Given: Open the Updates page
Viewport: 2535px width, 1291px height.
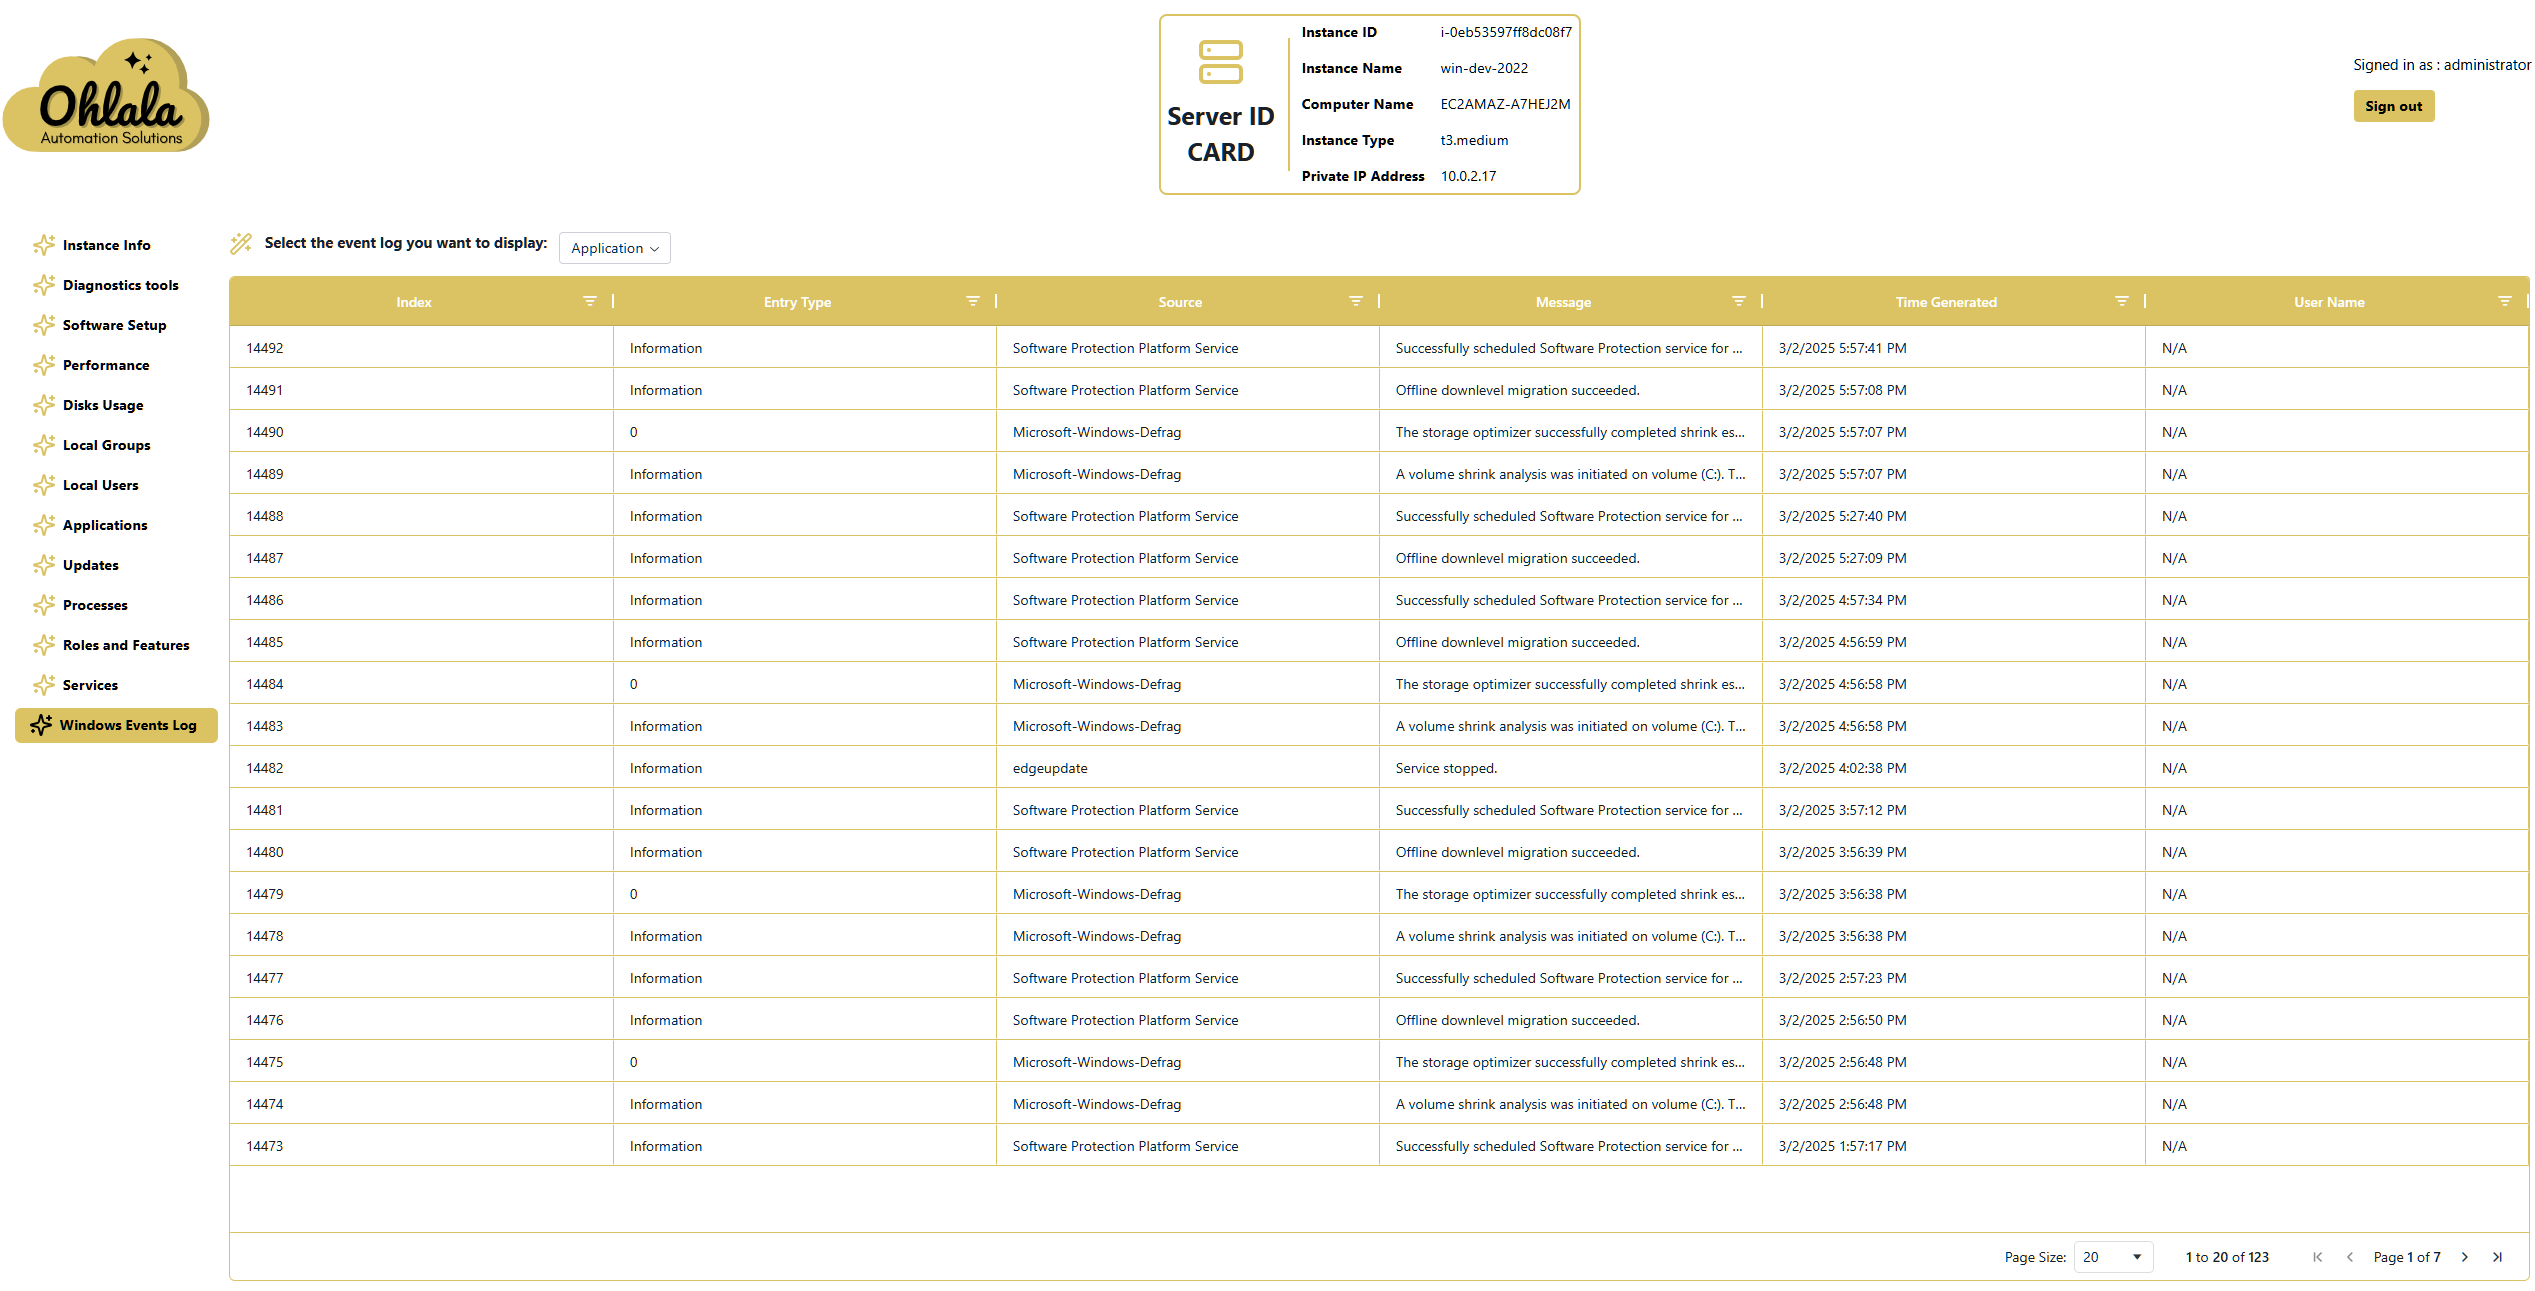Looking at the screenshot, I should pos(90,565).
